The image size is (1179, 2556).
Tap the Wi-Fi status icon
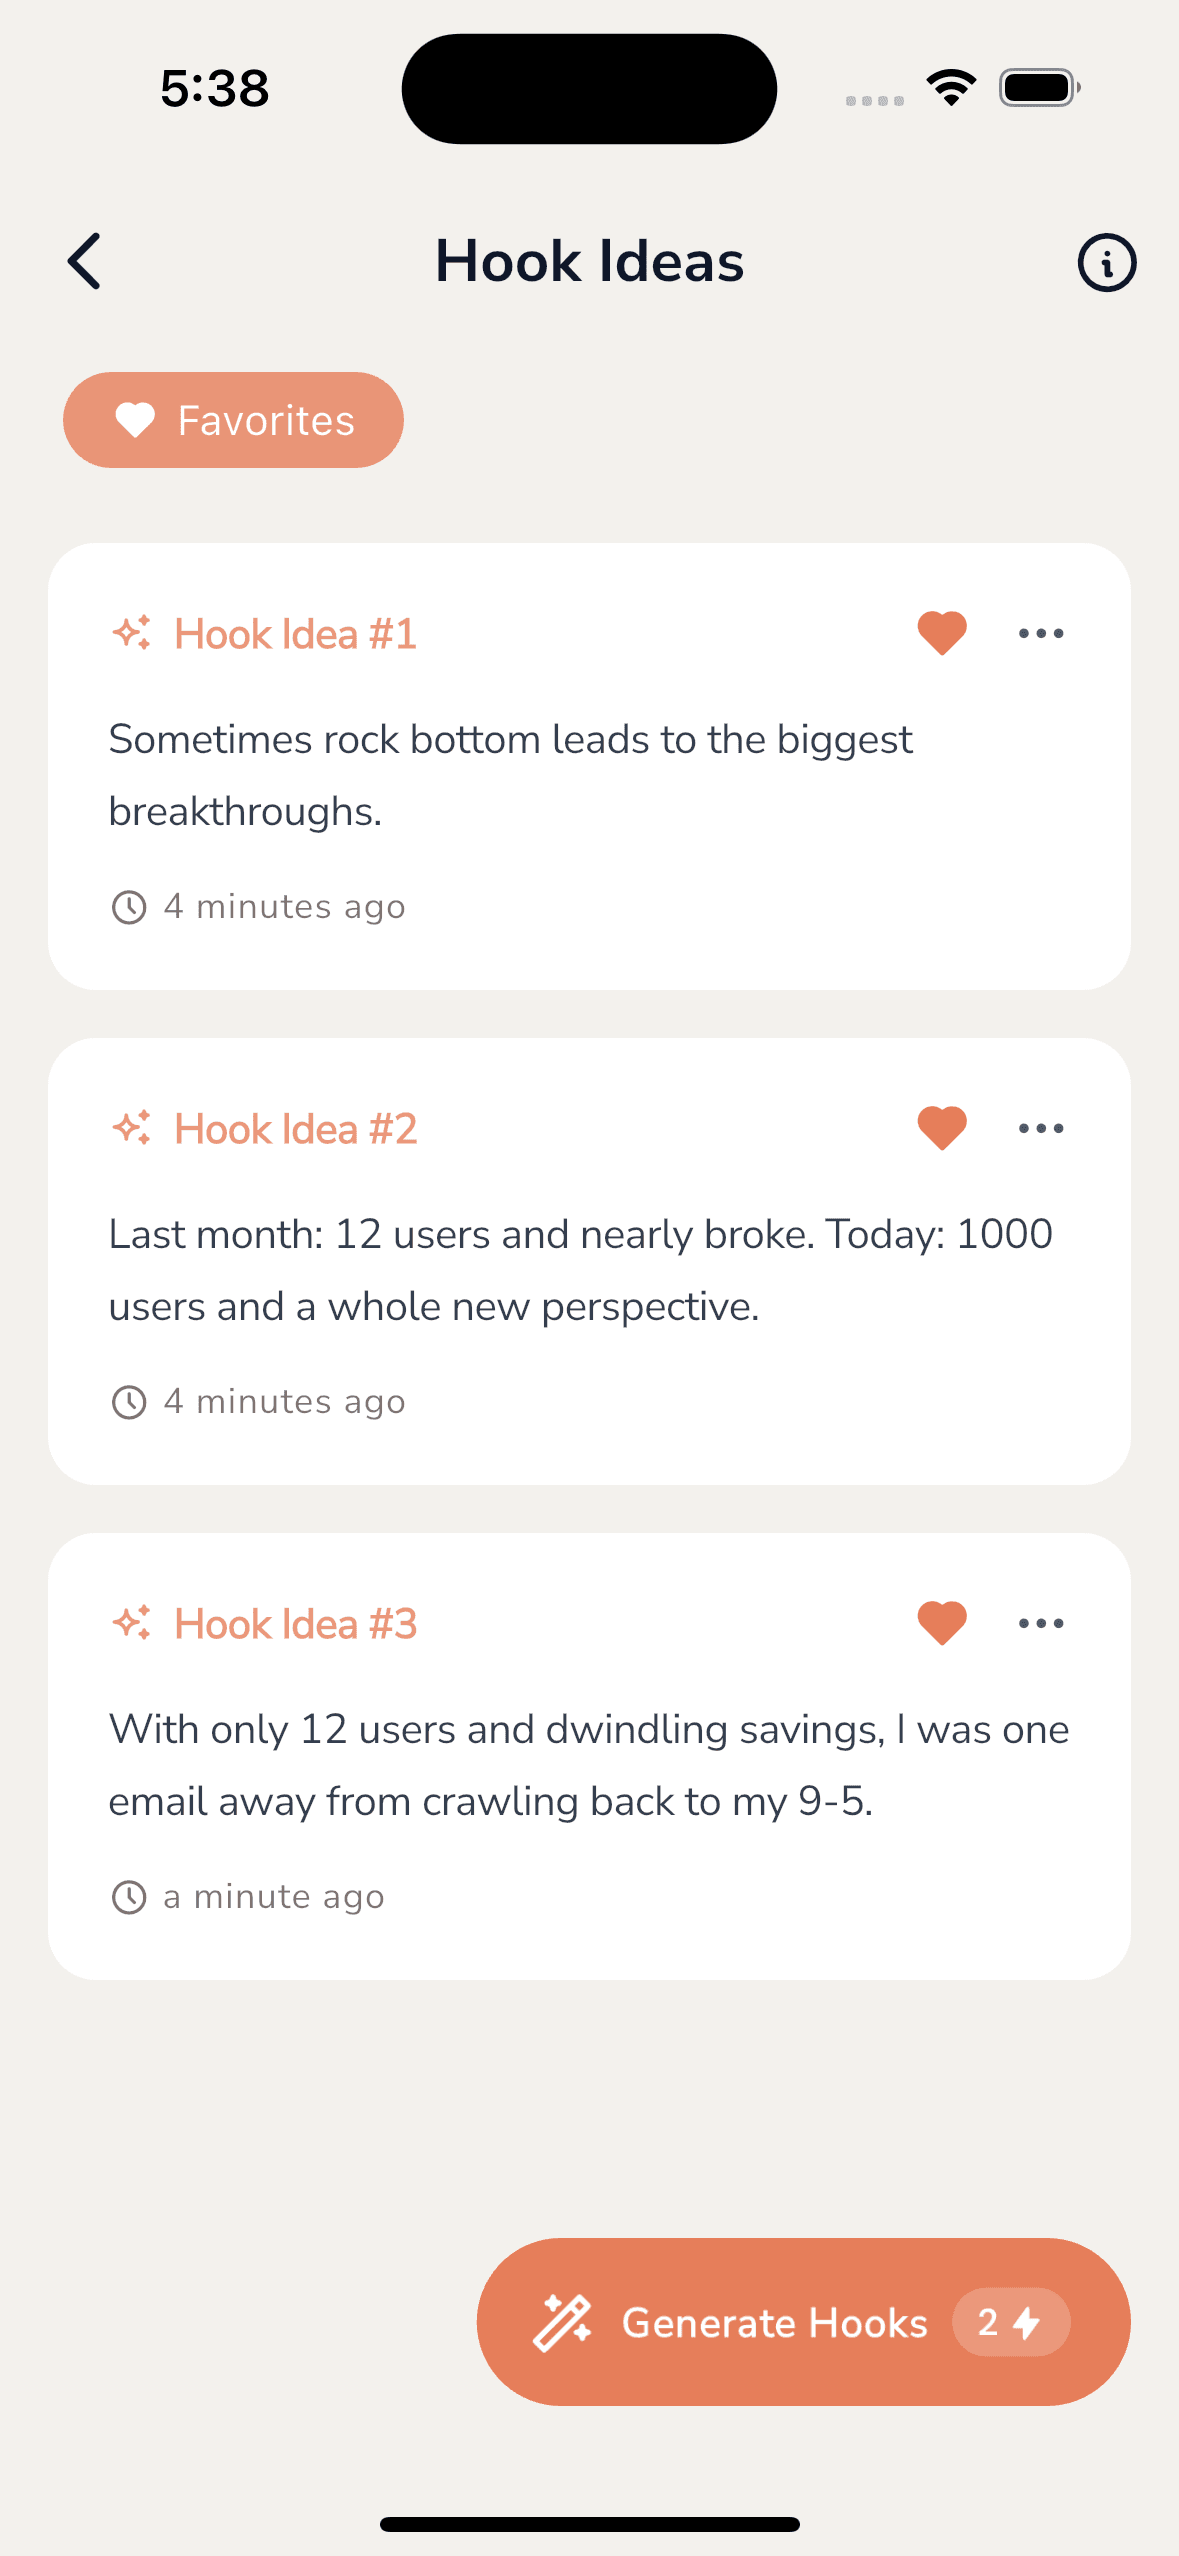point(951,88)
